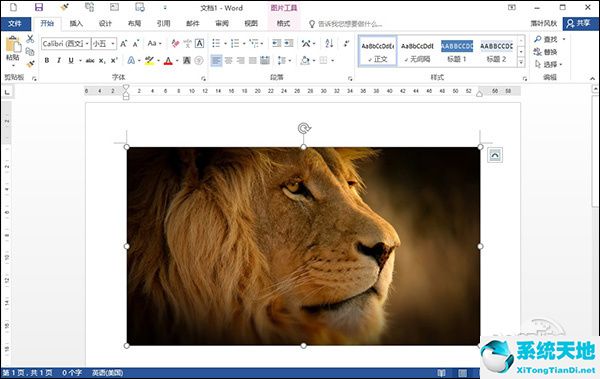The image size is (600, 379).
Task: Click the Character Border icon
Action: click(199, 43)
